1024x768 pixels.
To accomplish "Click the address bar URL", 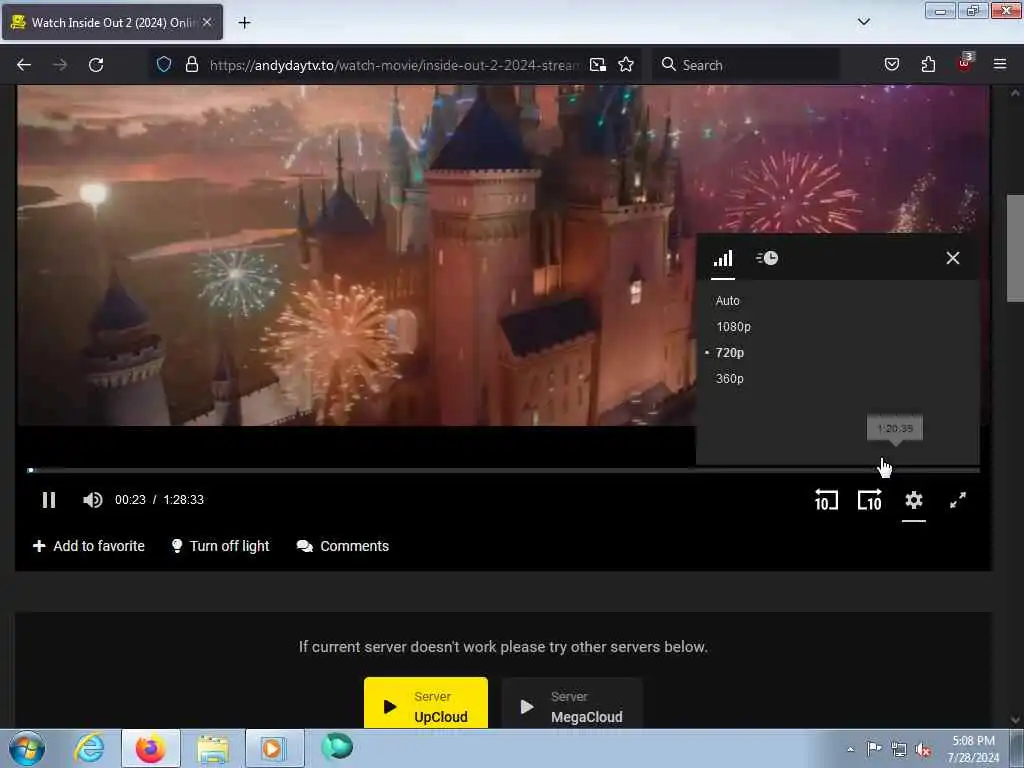I will pos(394,65).
